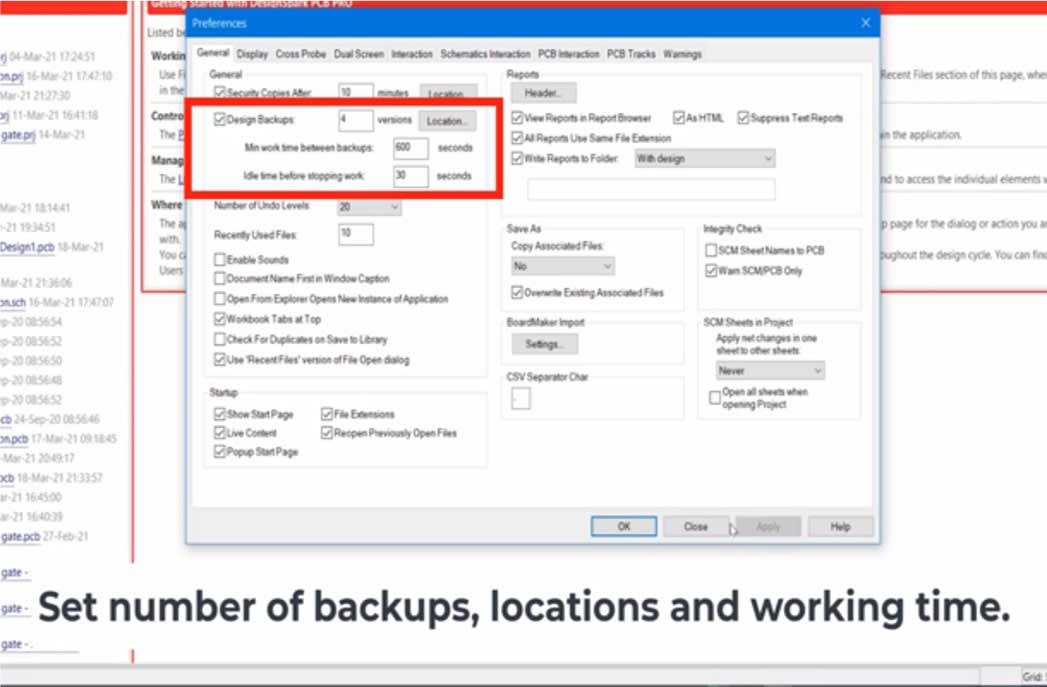Click the Apply button
The height and width of the screenshot is (687, 1047).
point(768,526)
